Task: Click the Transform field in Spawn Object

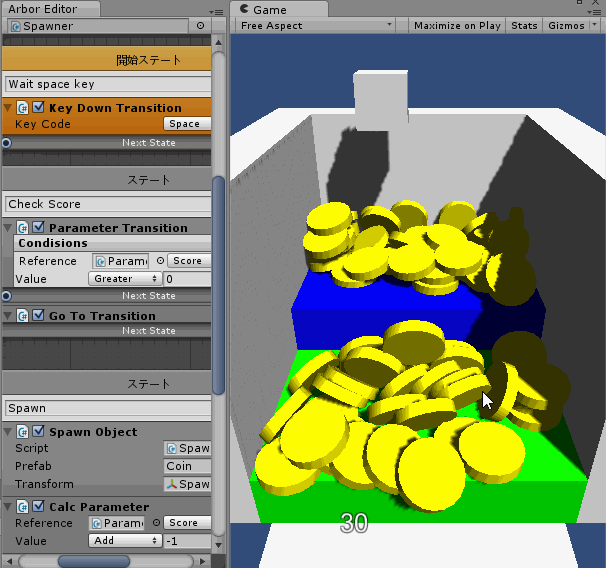Action: tap(187, 484)
